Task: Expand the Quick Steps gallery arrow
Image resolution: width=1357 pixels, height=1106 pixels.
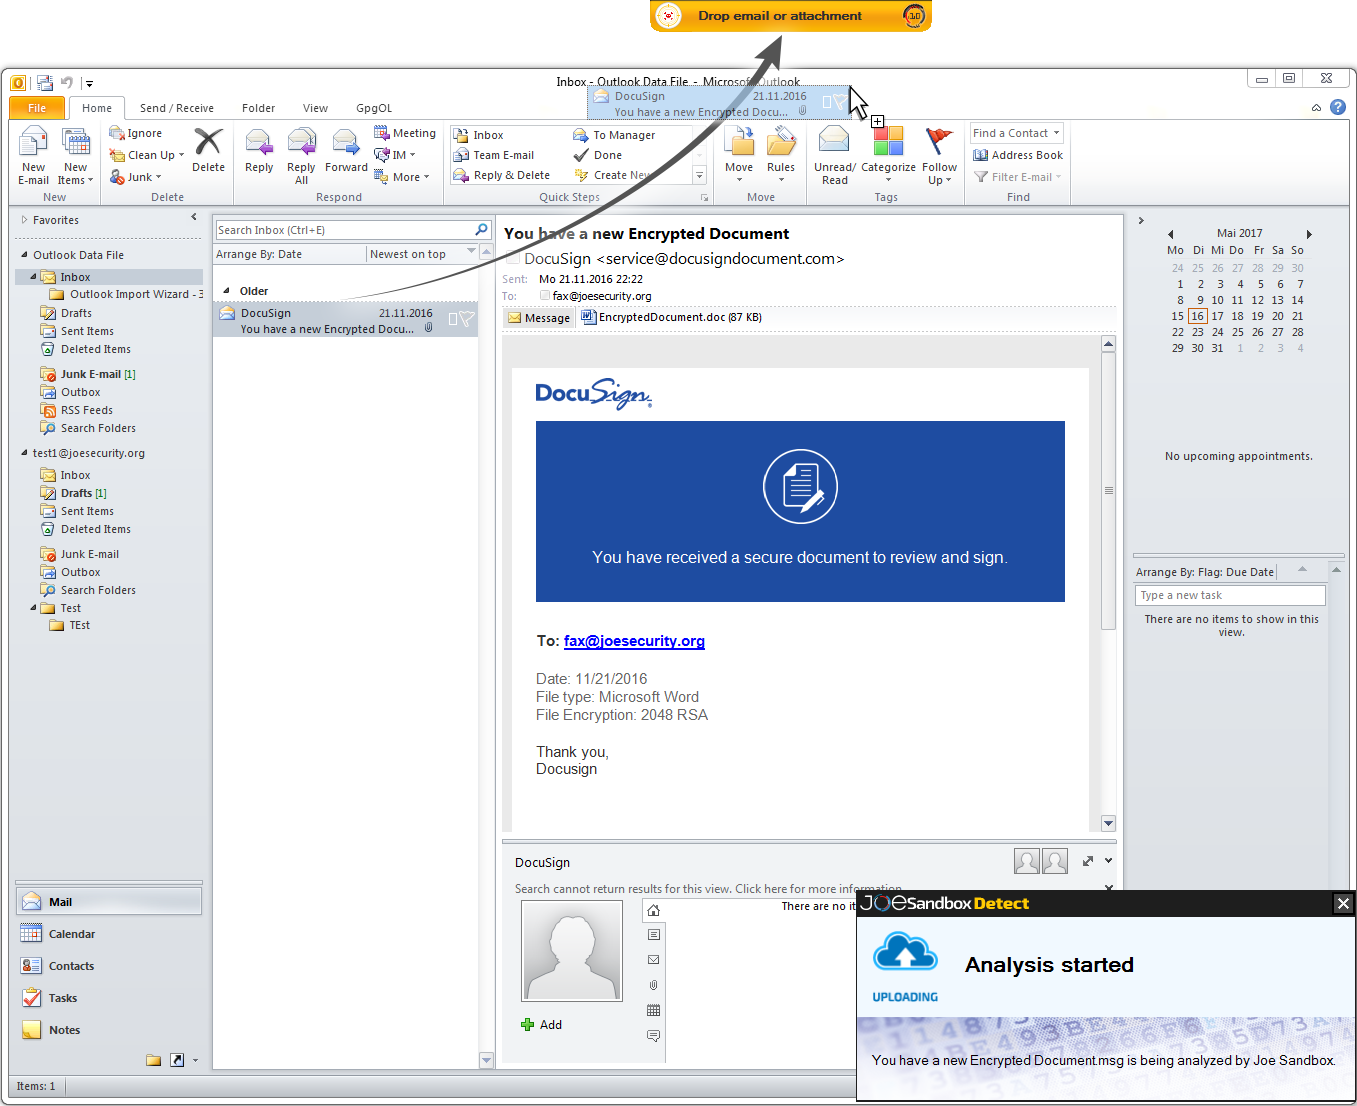Action: tap(699, 176)
